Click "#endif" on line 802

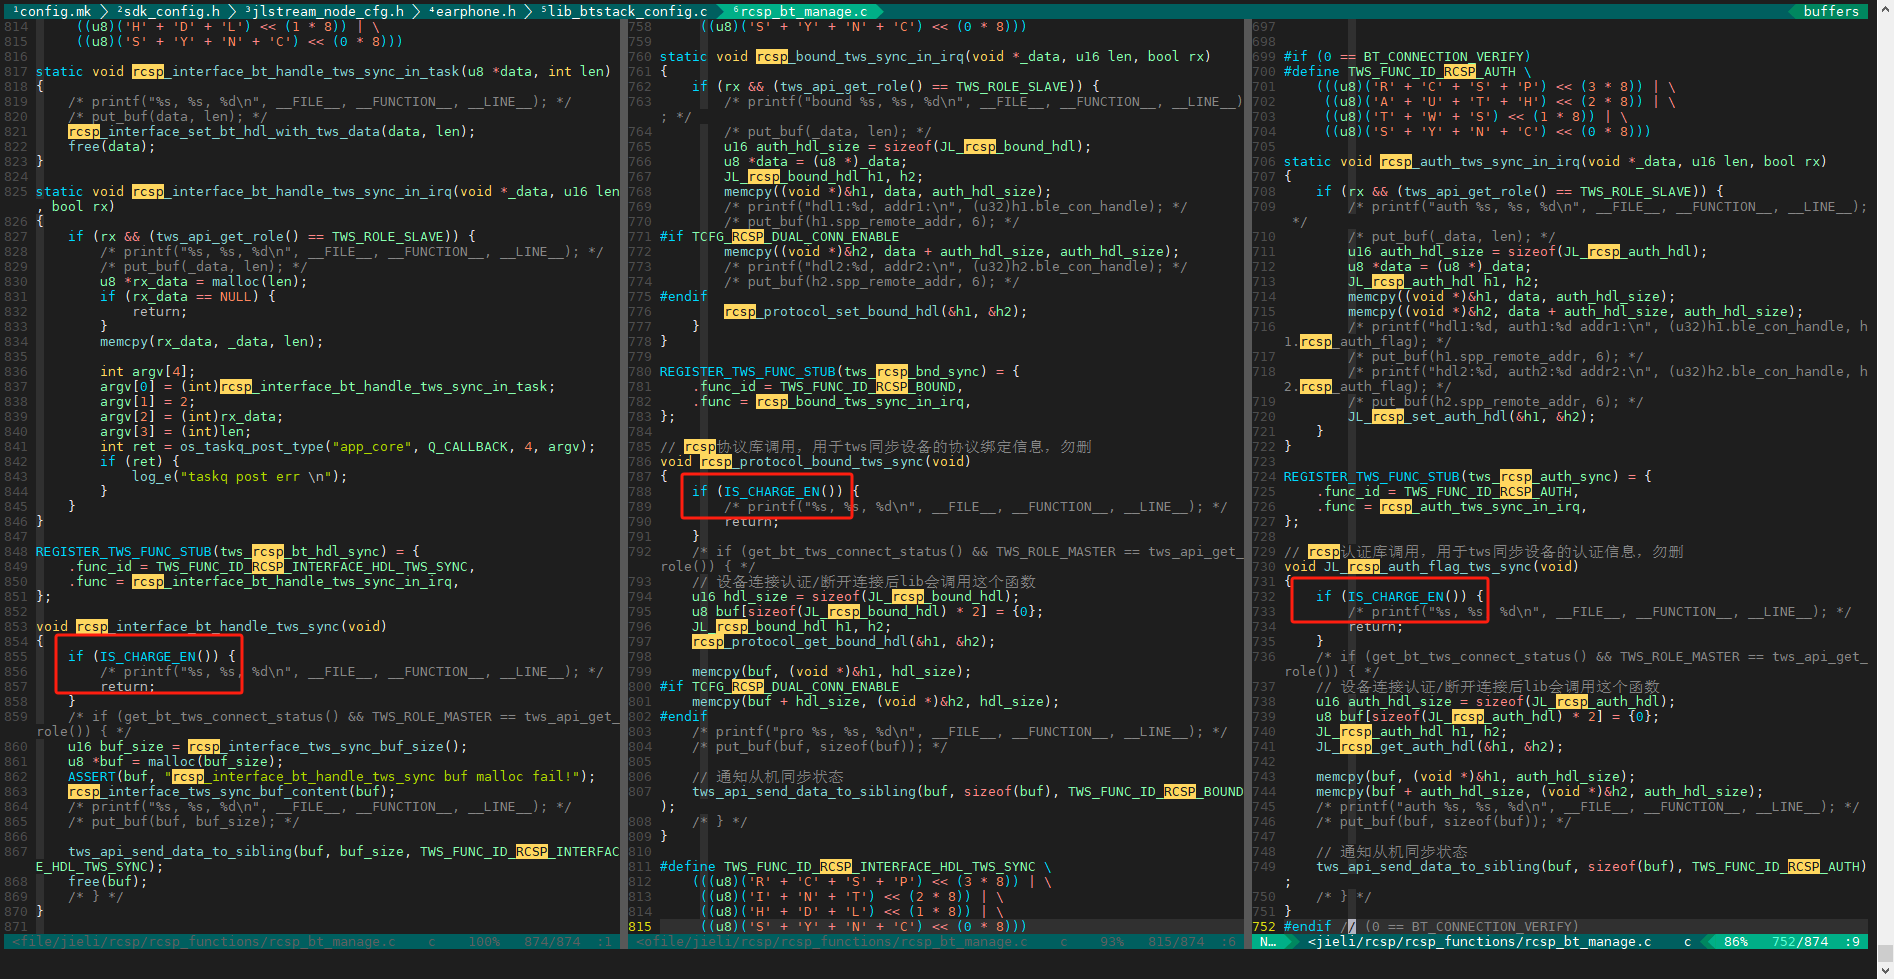pyautogui.click(x=683, y=716)
